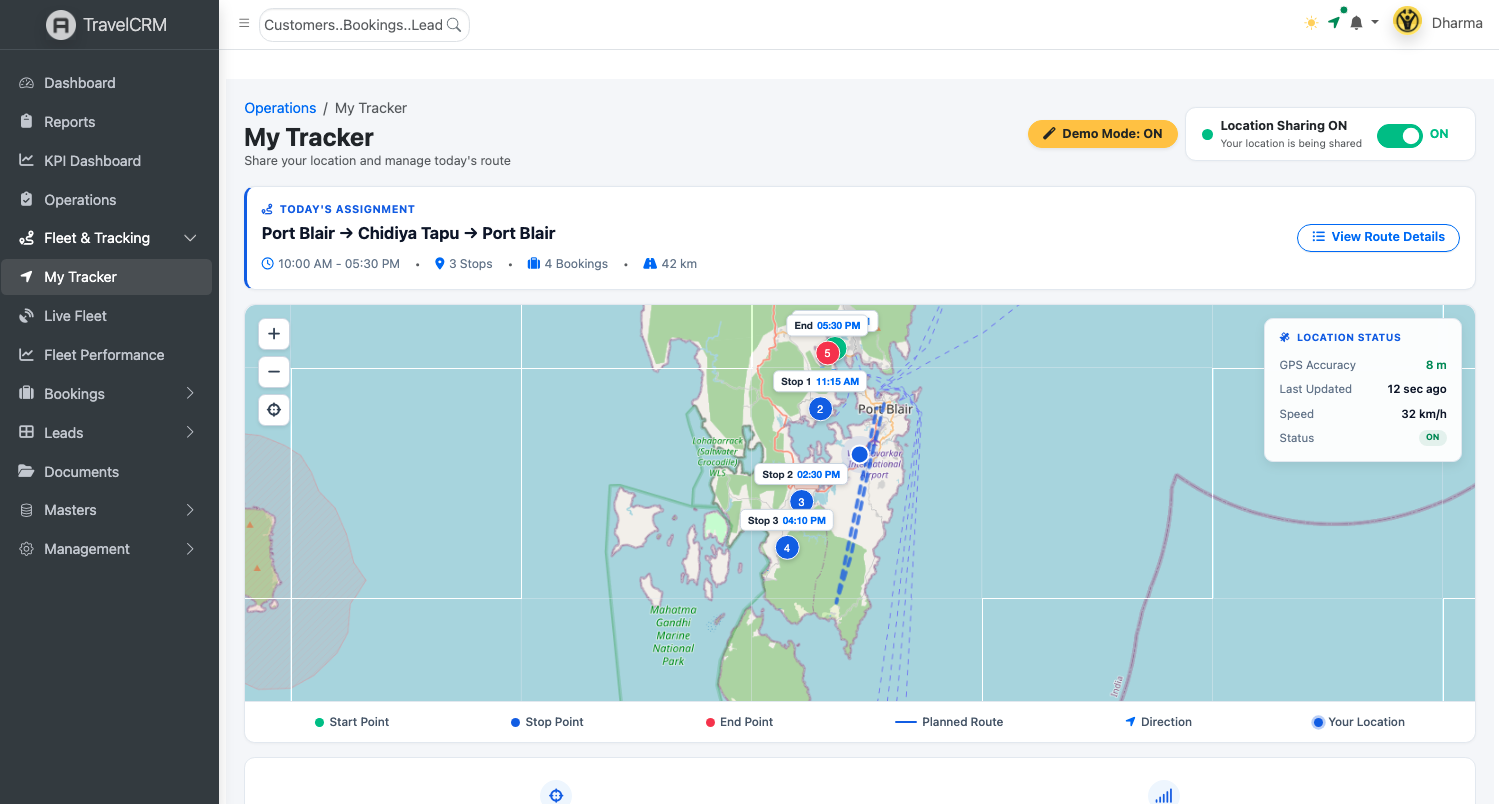Click the Bookings suitcase icon
1499x804 pixels.
point(27,394)
